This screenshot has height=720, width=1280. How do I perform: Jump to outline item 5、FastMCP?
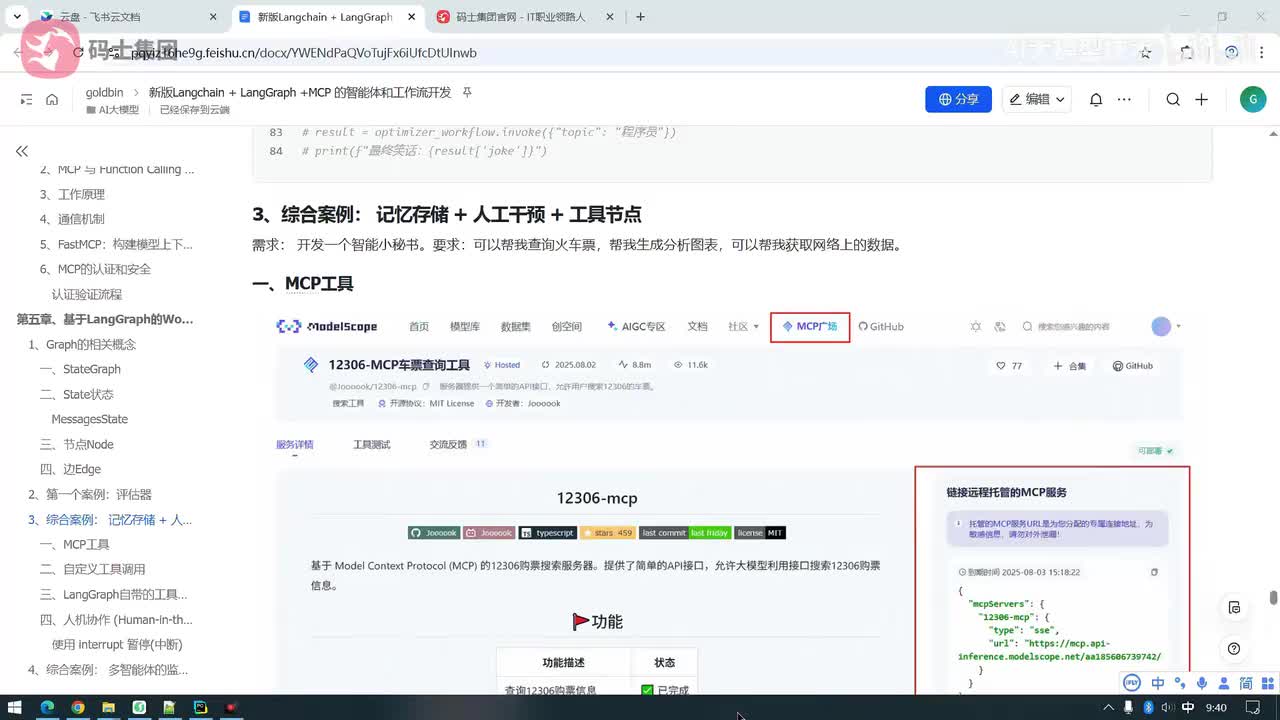click(116, 244)
